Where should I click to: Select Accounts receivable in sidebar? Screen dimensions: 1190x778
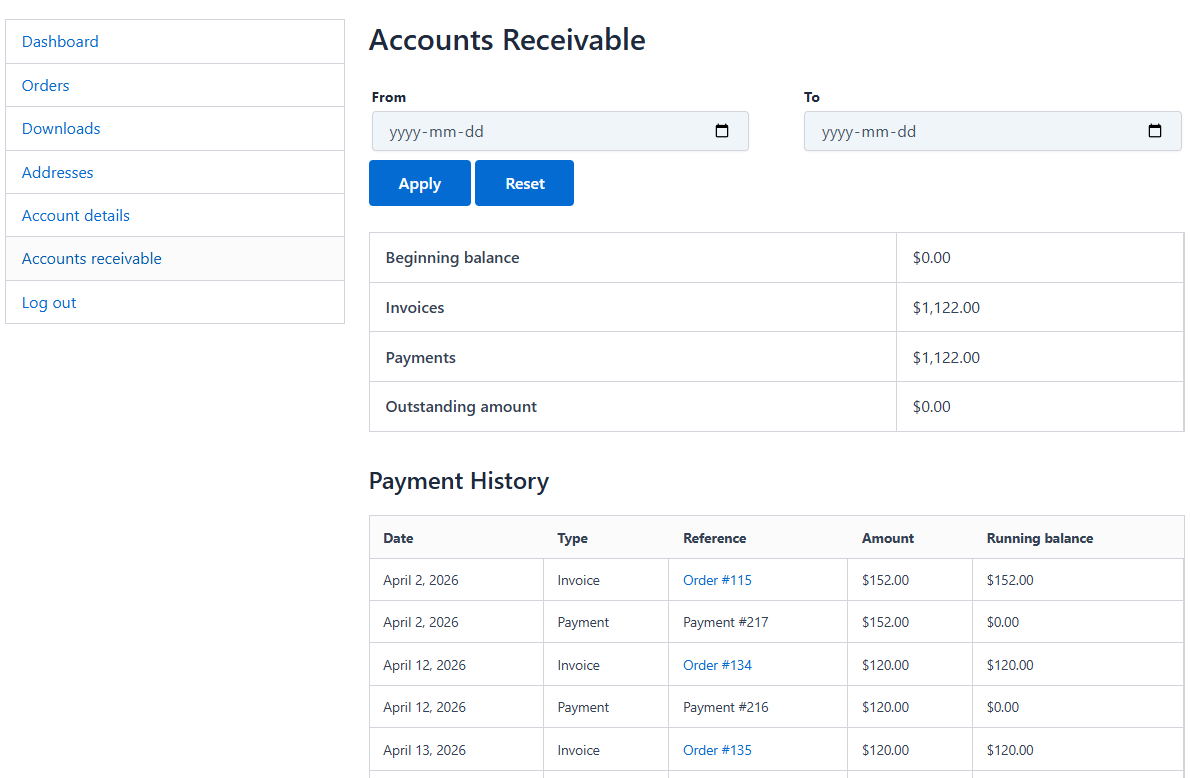(92, 259)
